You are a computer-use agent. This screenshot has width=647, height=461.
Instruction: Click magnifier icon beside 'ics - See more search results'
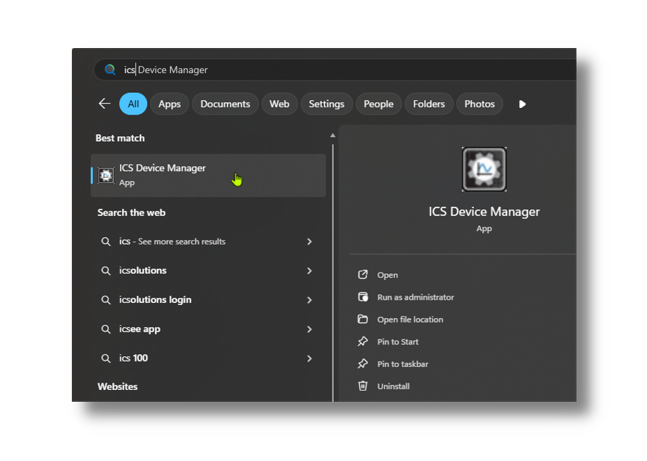tap(106, 241)
